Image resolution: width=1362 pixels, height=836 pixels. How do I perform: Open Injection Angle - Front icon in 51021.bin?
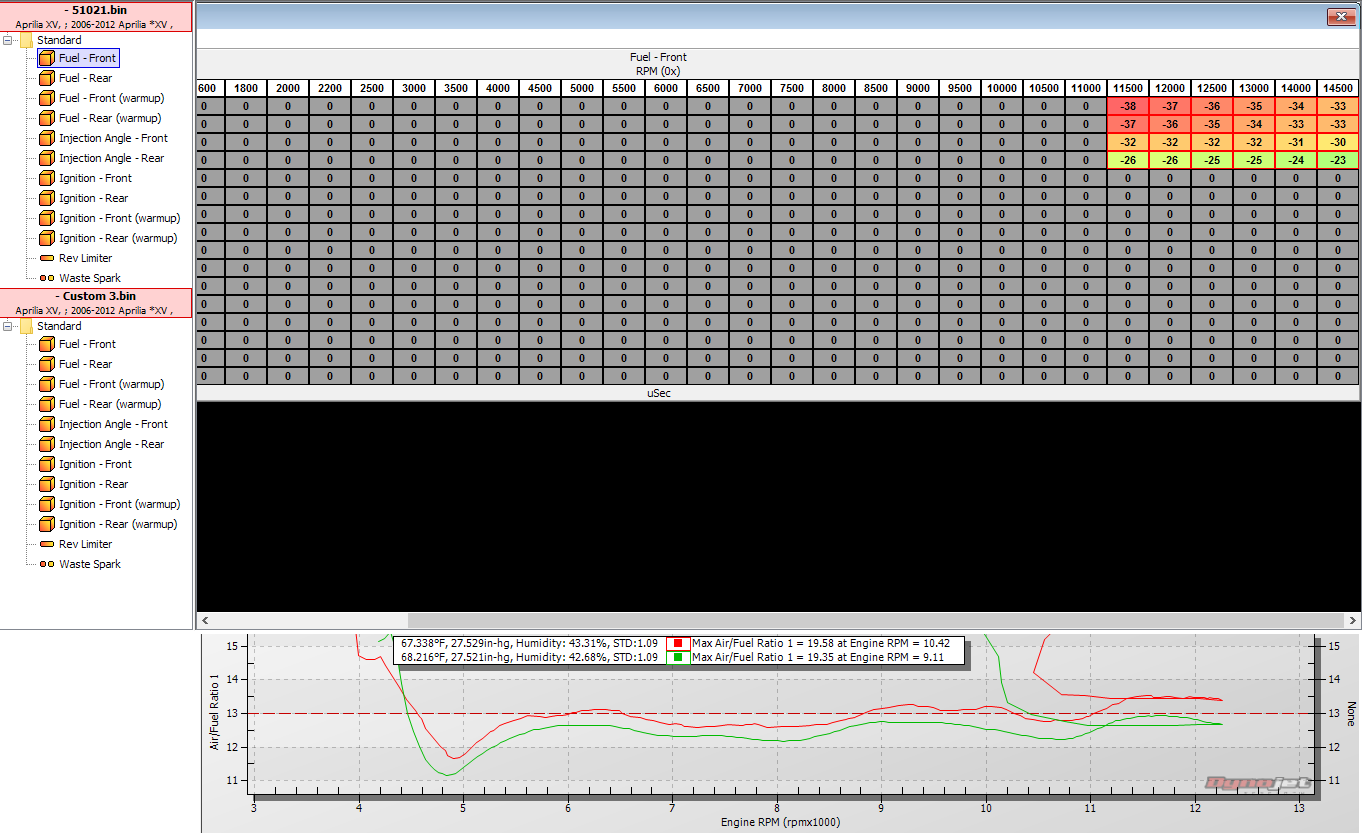pos(46,138)
